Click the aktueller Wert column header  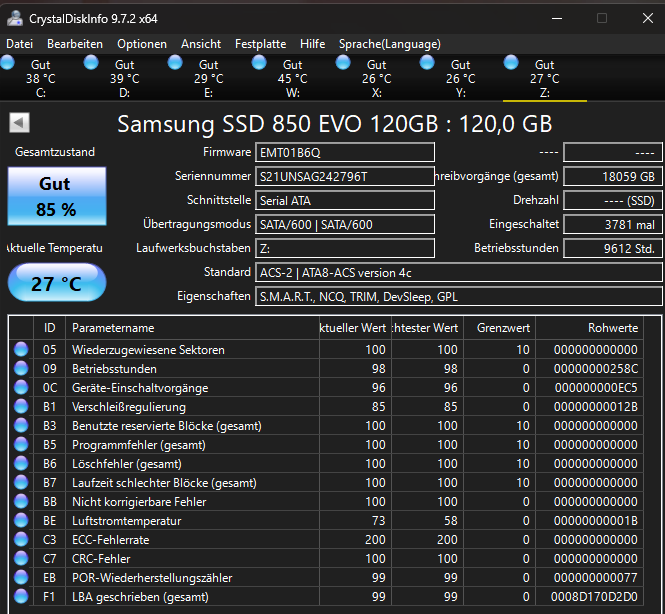[x=355, y=328]
